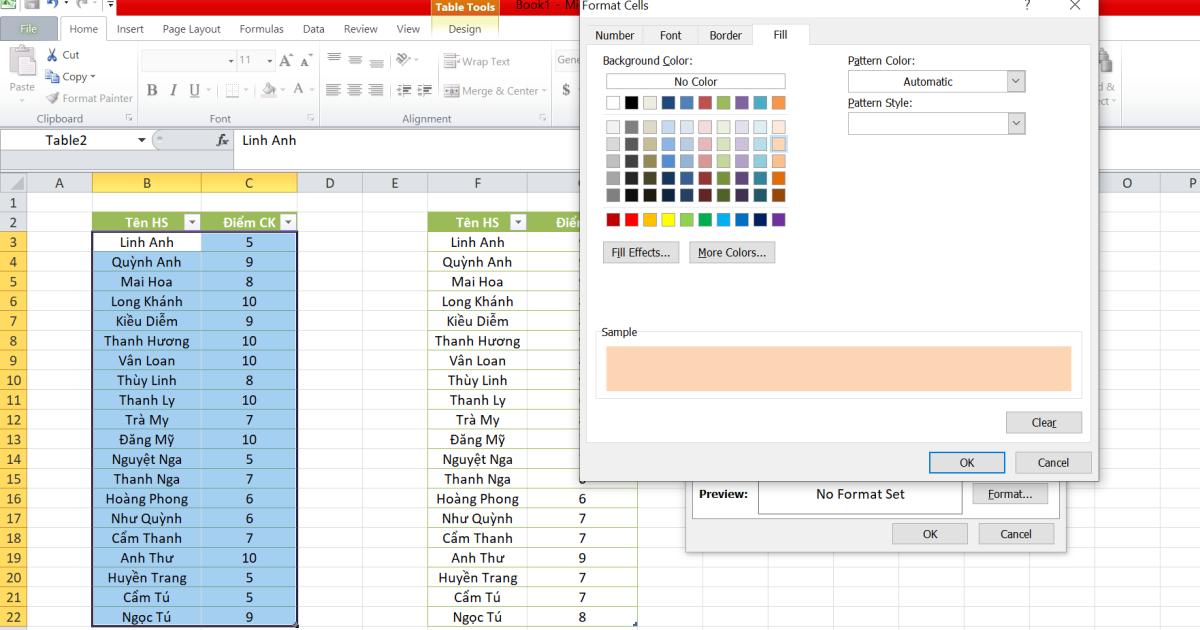The height and width of the screenshot is (630, 1200).
Task: Open the Pattern Color dropdown
Action: click(x=1015, y=81)
